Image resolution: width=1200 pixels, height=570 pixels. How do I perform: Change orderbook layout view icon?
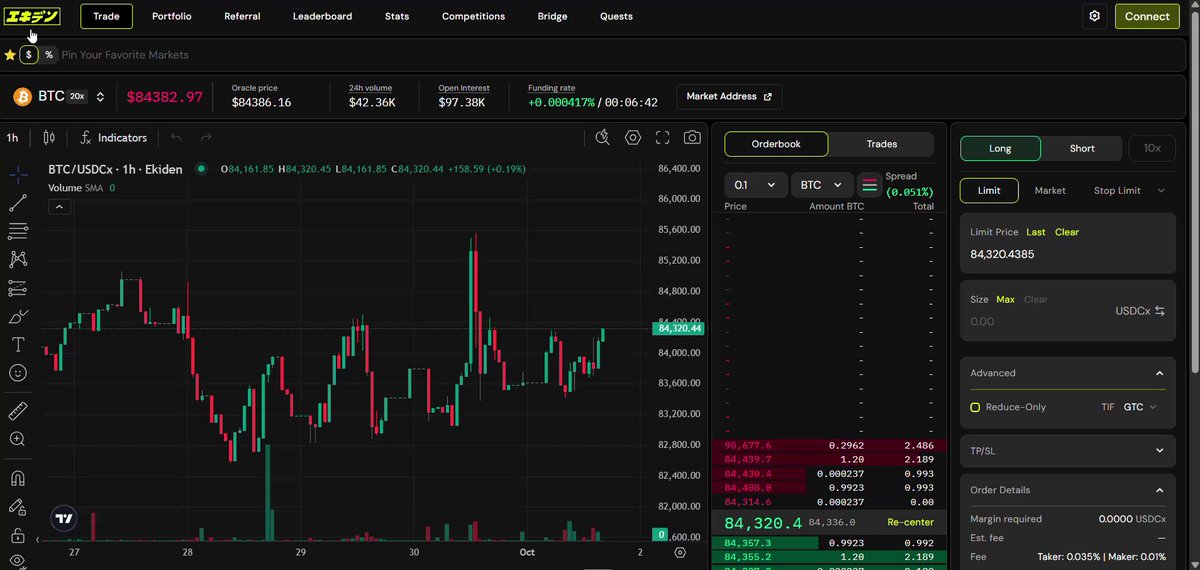869,185
